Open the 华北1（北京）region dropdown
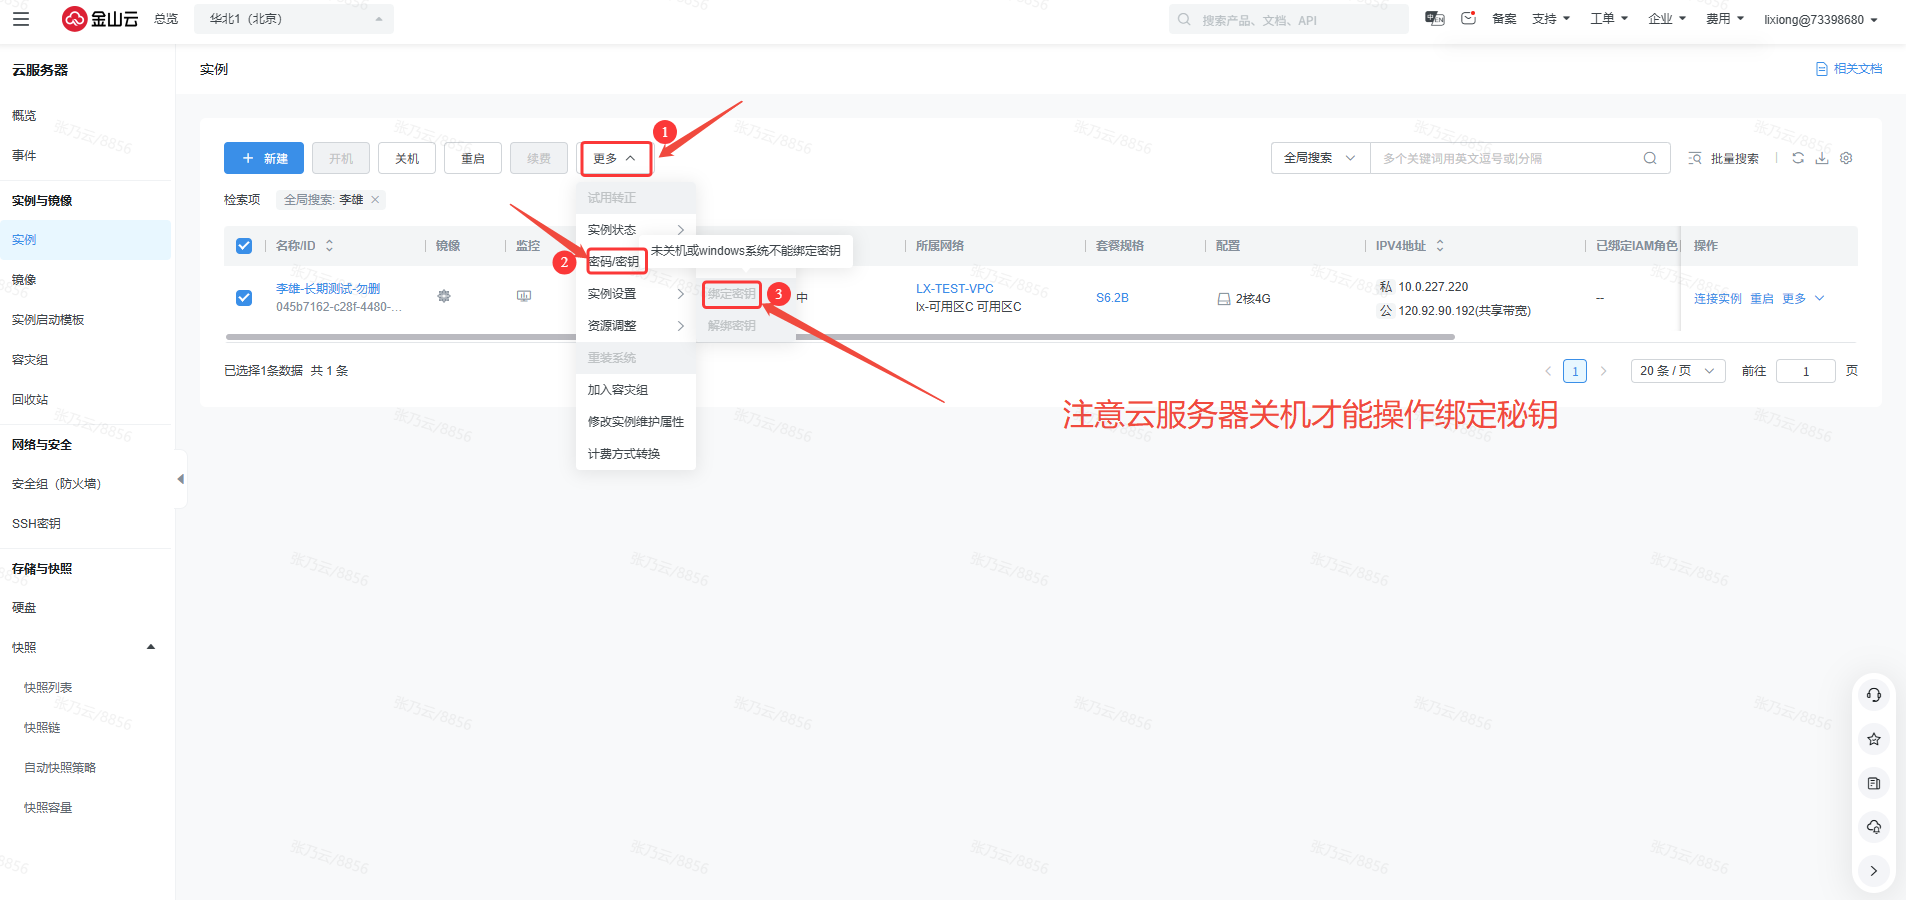1908x900 pixels. pos(294,19)
